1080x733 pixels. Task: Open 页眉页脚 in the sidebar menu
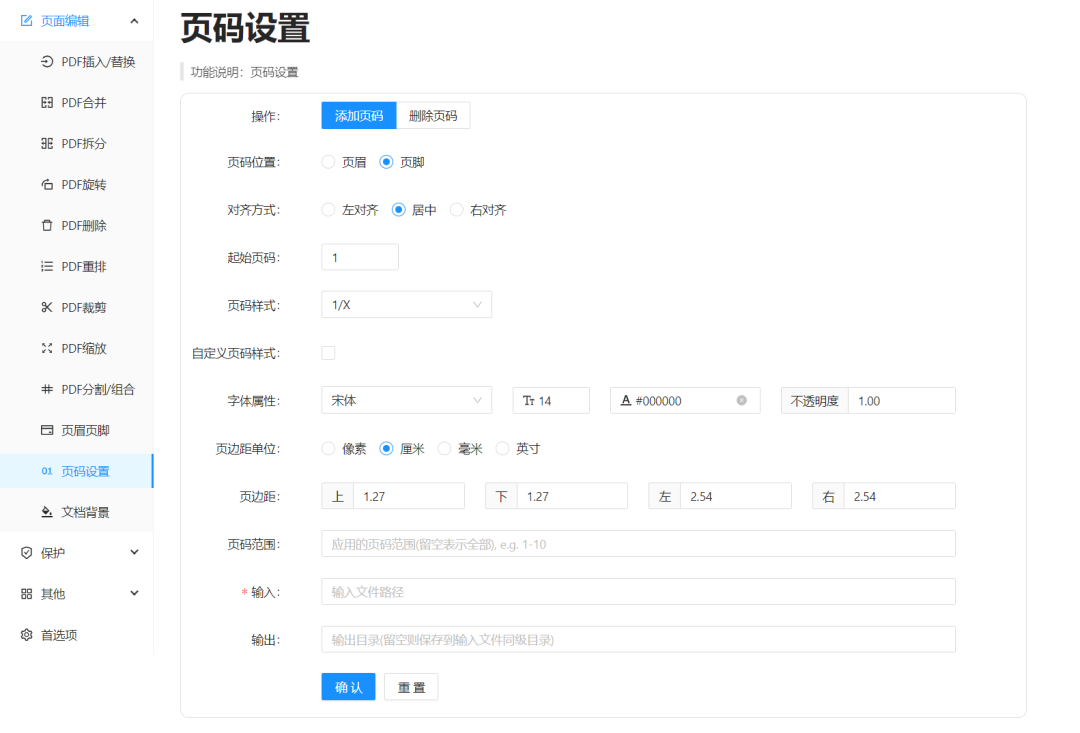pos(85,430)
